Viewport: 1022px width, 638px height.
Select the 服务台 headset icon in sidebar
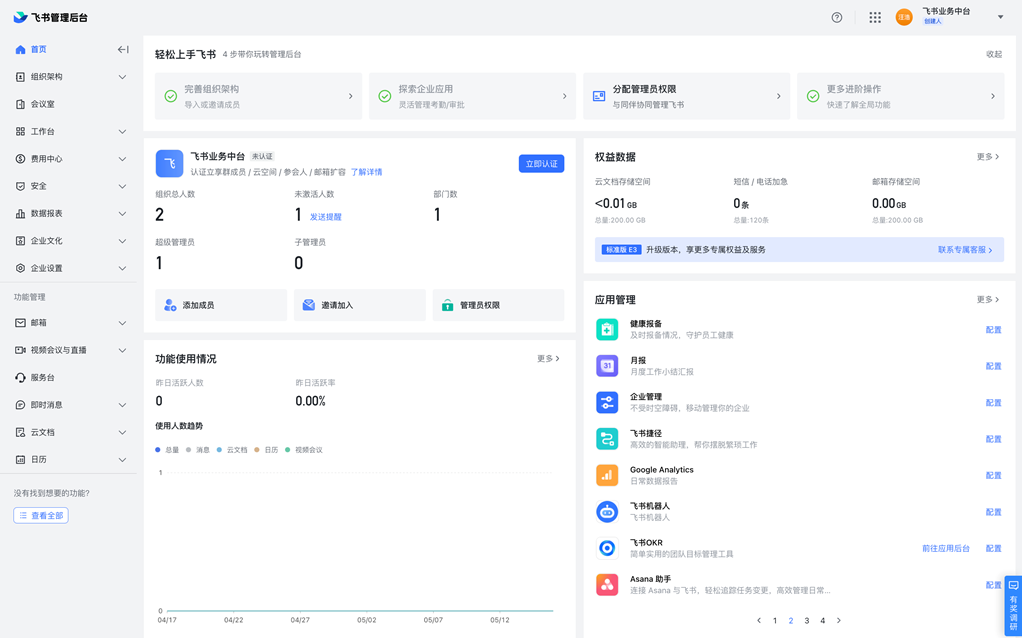(x=22, y=377)
